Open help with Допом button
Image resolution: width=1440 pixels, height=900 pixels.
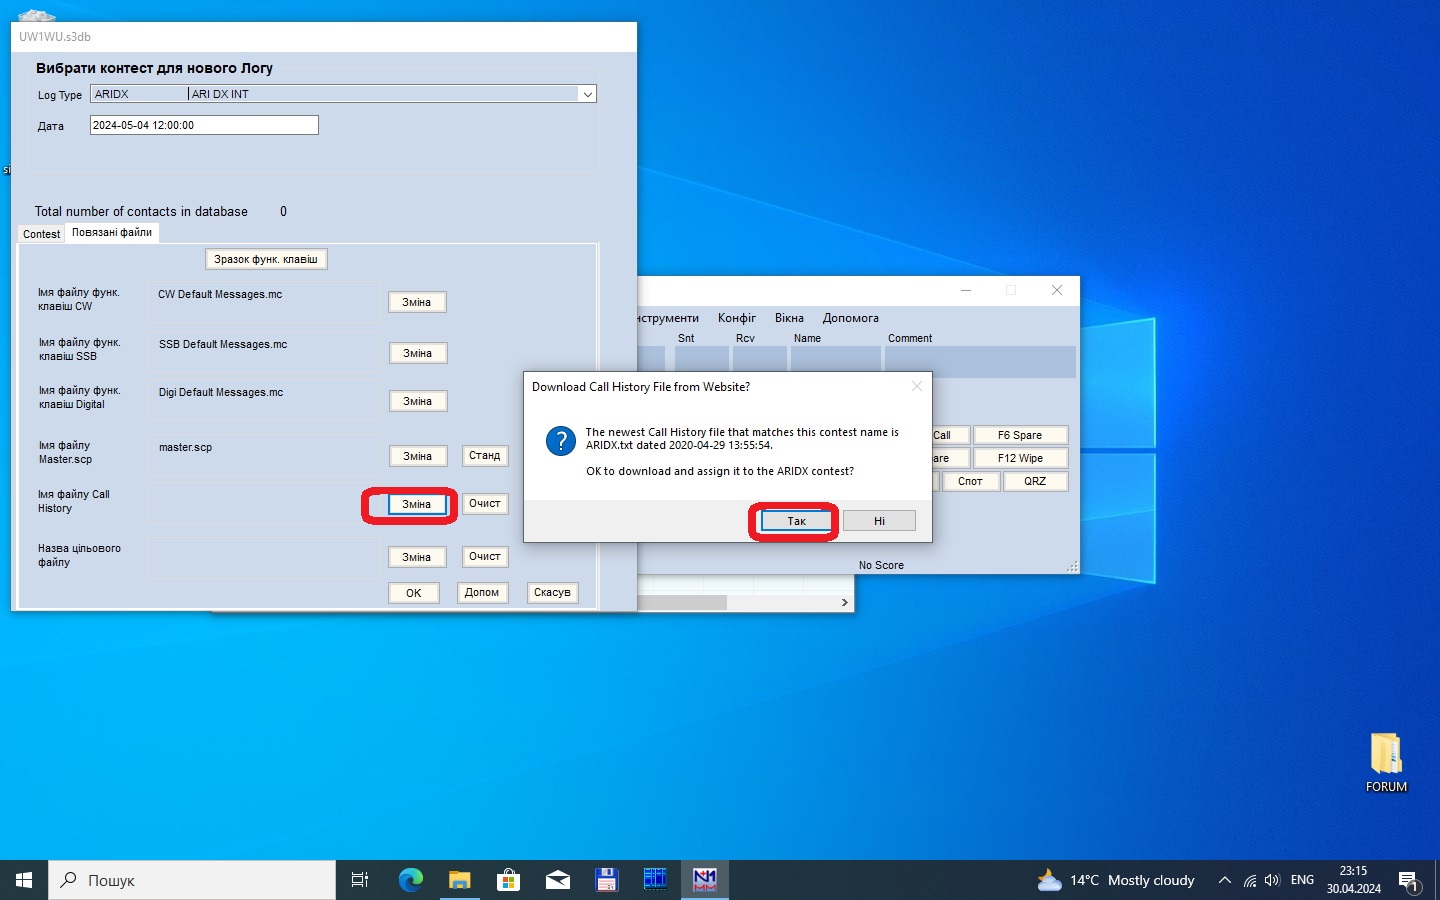[482, 592]
